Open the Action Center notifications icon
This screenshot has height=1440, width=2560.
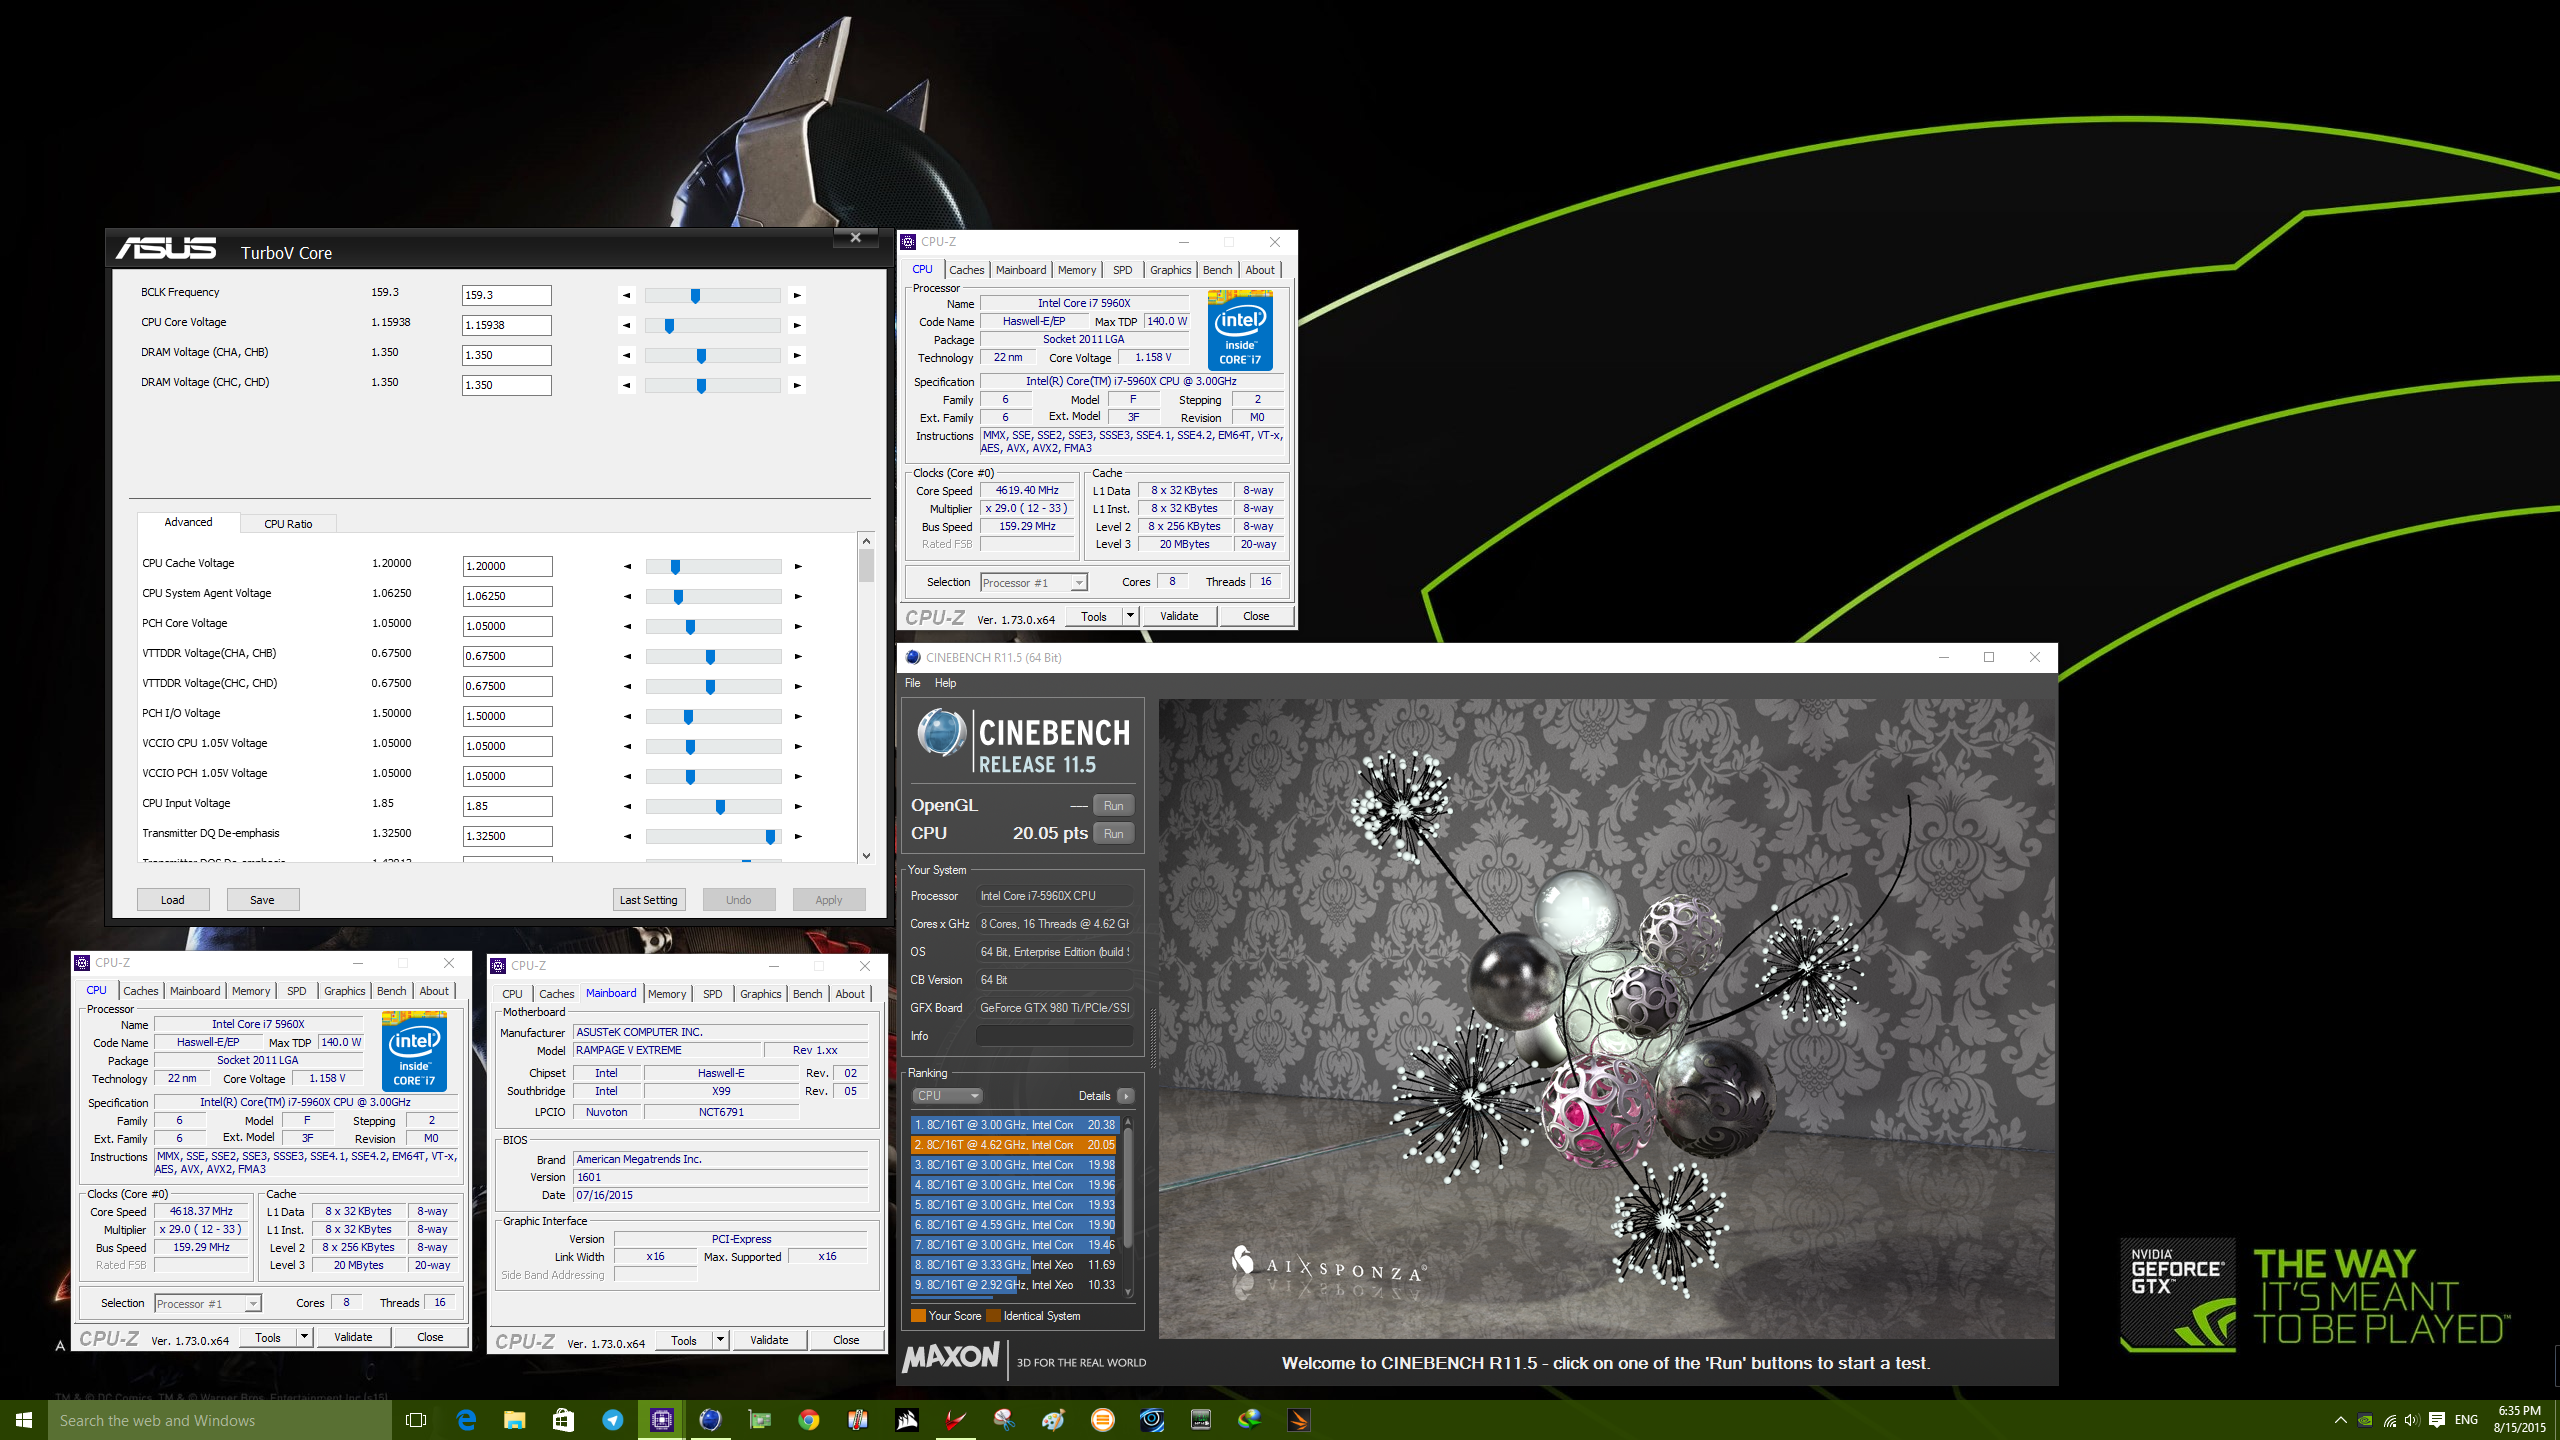point(2436,1420)
